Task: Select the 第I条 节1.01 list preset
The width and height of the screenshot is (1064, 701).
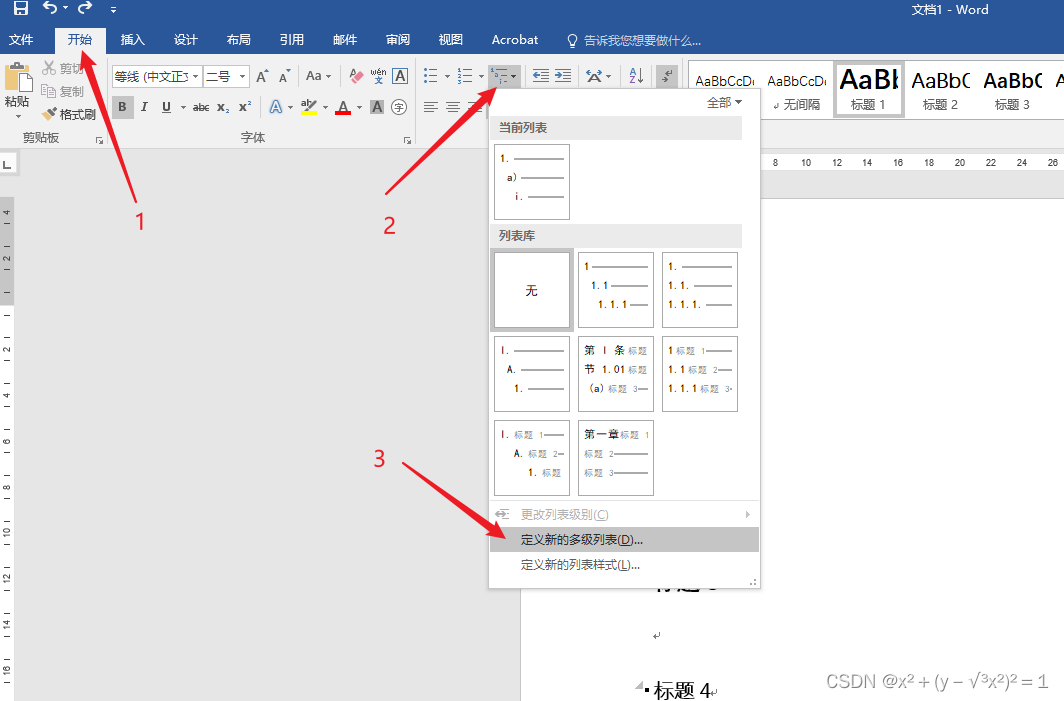Action: 615,373
